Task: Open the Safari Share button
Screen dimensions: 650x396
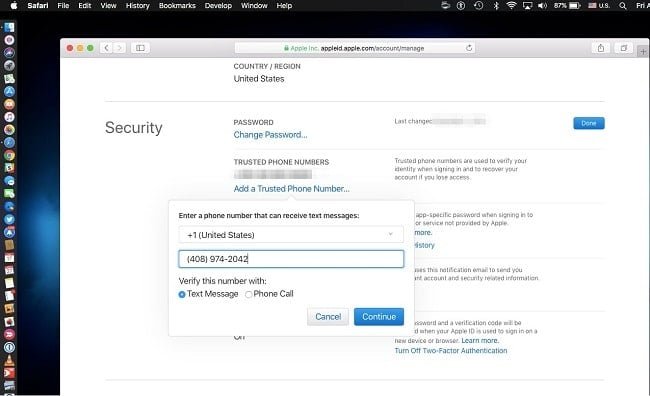Action: point(601,48)
